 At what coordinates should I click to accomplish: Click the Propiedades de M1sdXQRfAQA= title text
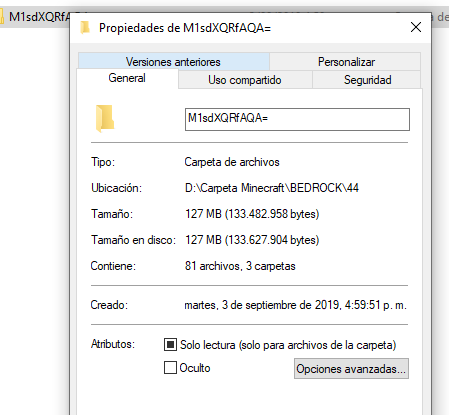click(185, 28)
